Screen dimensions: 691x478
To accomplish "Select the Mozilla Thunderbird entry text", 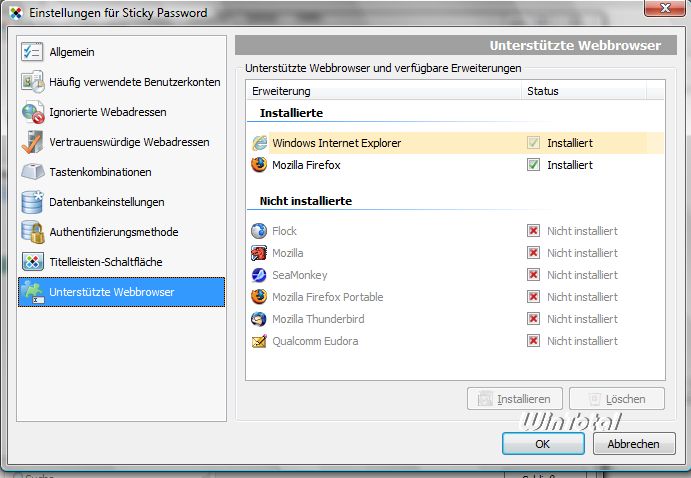I will pos(318,319).
